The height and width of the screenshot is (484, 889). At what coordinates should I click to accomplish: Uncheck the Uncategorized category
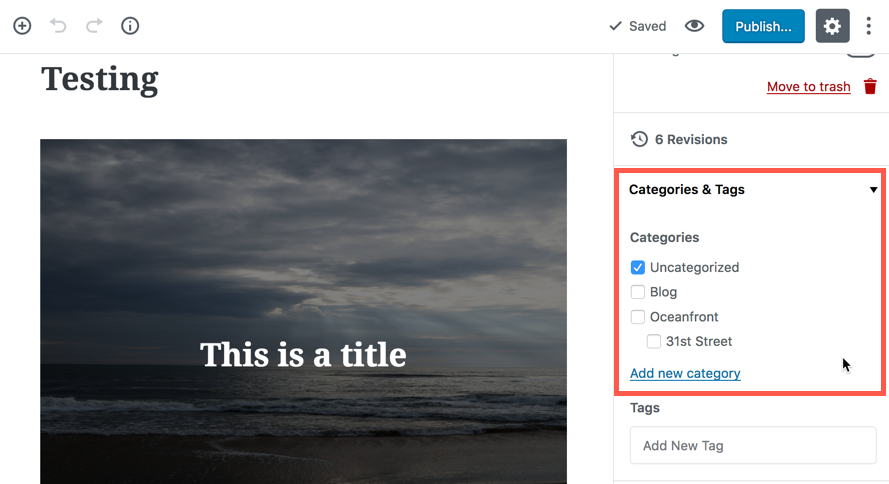638,268
